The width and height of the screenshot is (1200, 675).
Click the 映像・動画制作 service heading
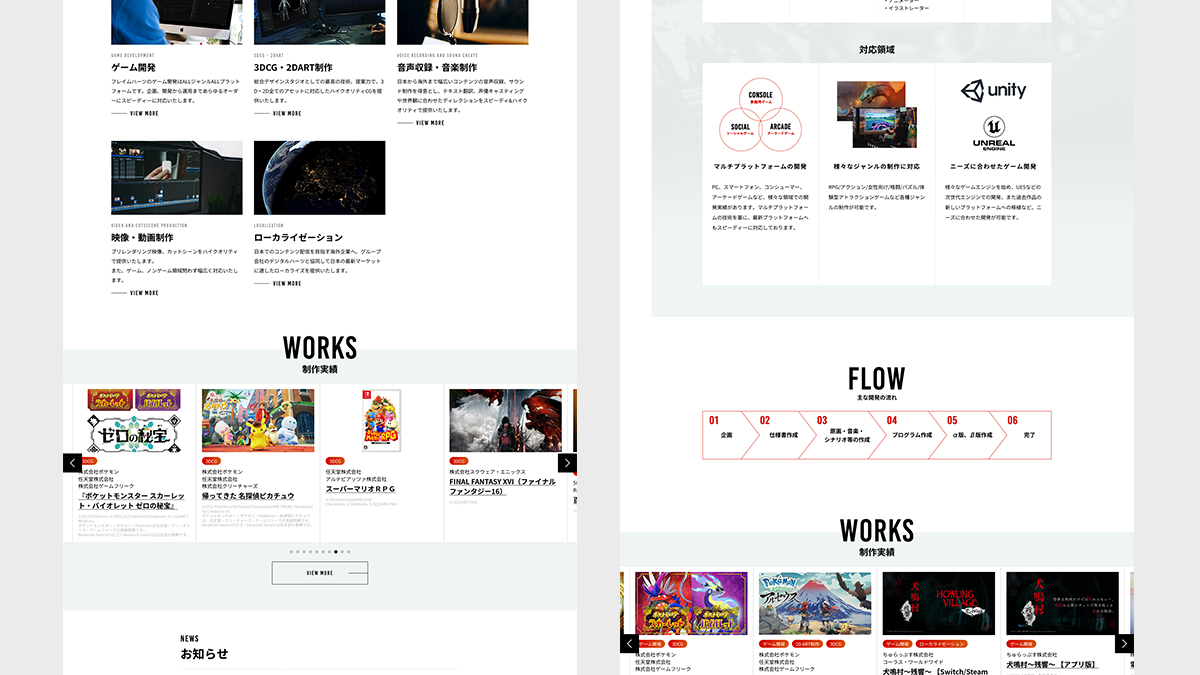click(x=142, y=238)
